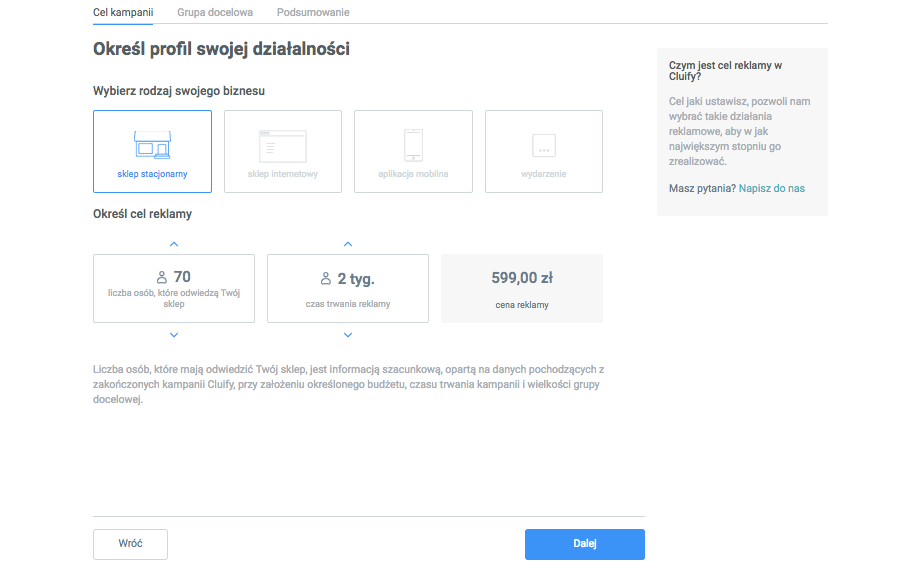The image size is (917, 571).
Task: Click the 2 tyg. duration card
Action: (x=348, y=288)
